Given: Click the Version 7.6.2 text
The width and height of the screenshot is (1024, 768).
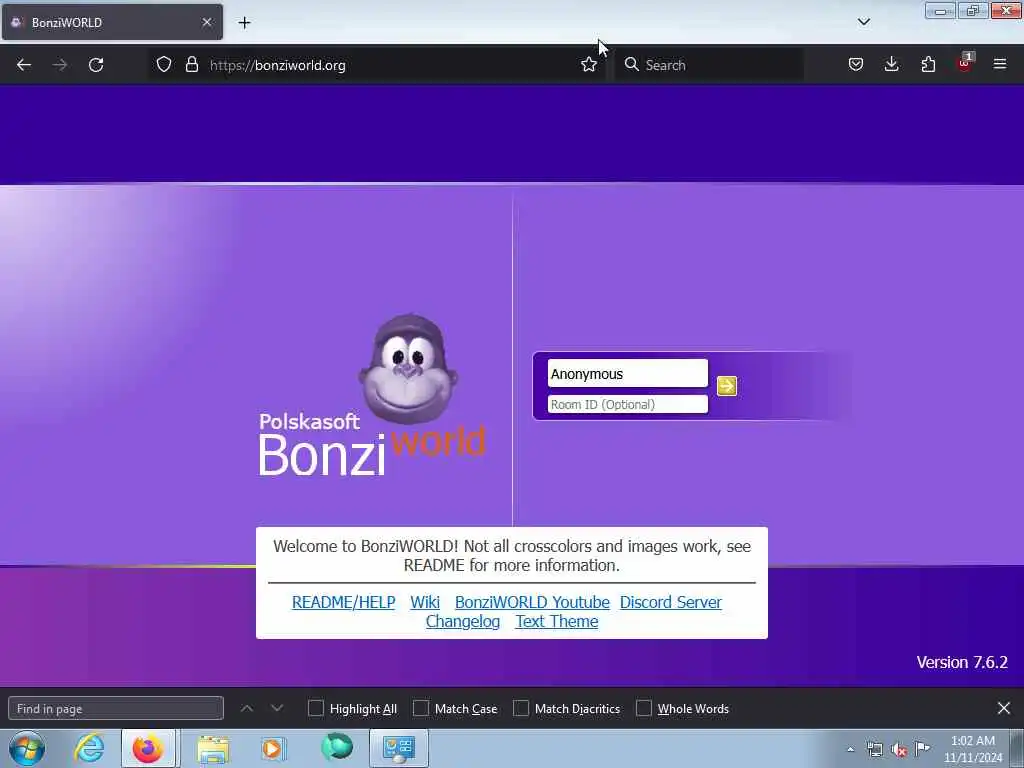Looking at the screenshot, I should pos(962,662).
